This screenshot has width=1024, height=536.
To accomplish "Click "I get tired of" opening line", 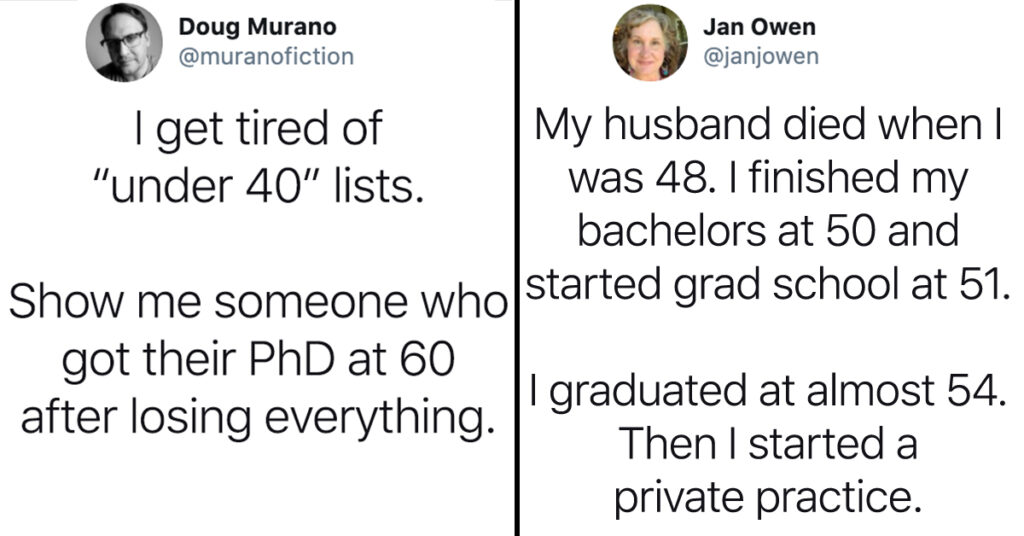I will [x=257, y=129].
